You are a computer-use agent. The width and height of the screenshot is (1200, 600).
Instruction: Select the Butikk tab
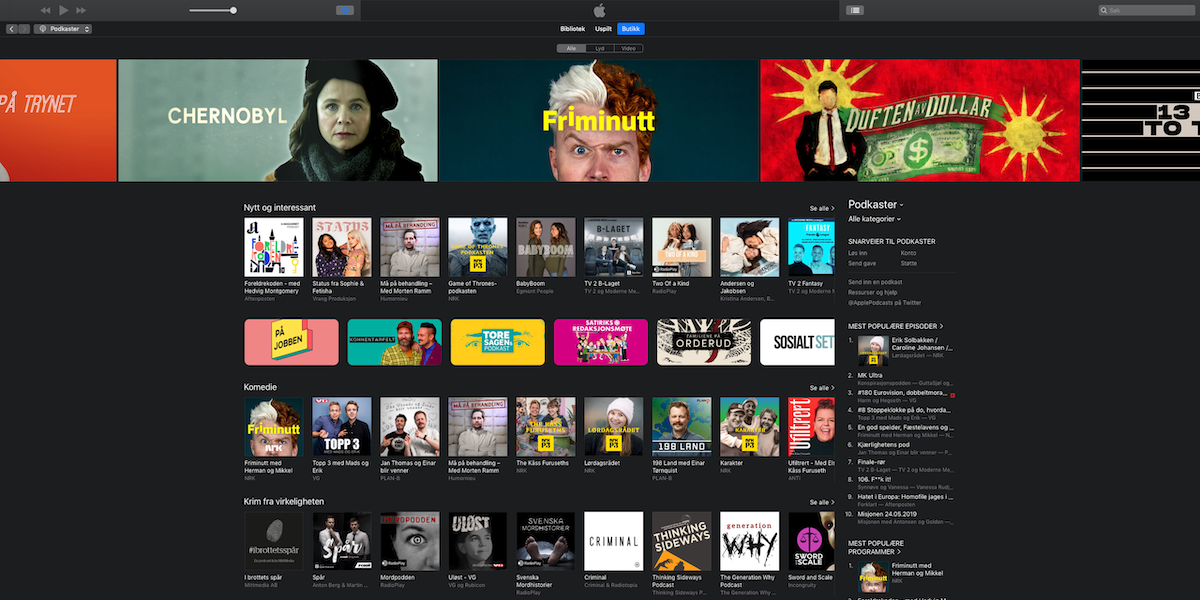[630, 29]
